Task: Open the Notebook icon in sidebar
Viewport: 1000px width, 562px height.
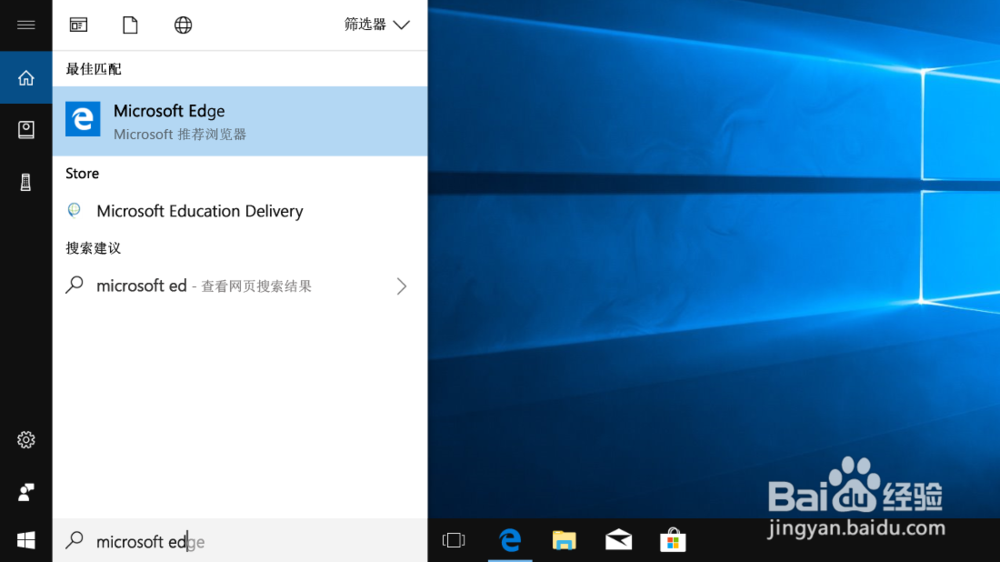Action: pos(26,129)
